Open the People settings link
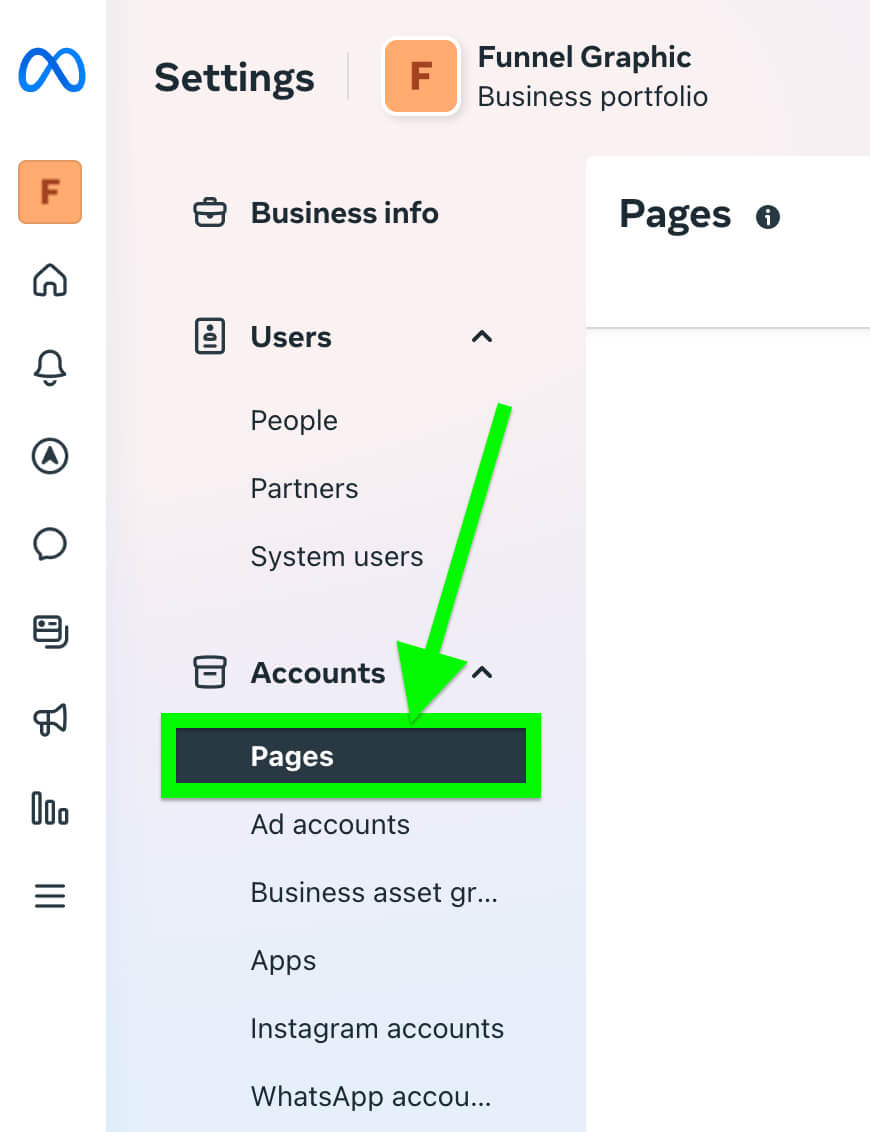The height and width of the screenshot is (1132, 870). coord(293,420)
